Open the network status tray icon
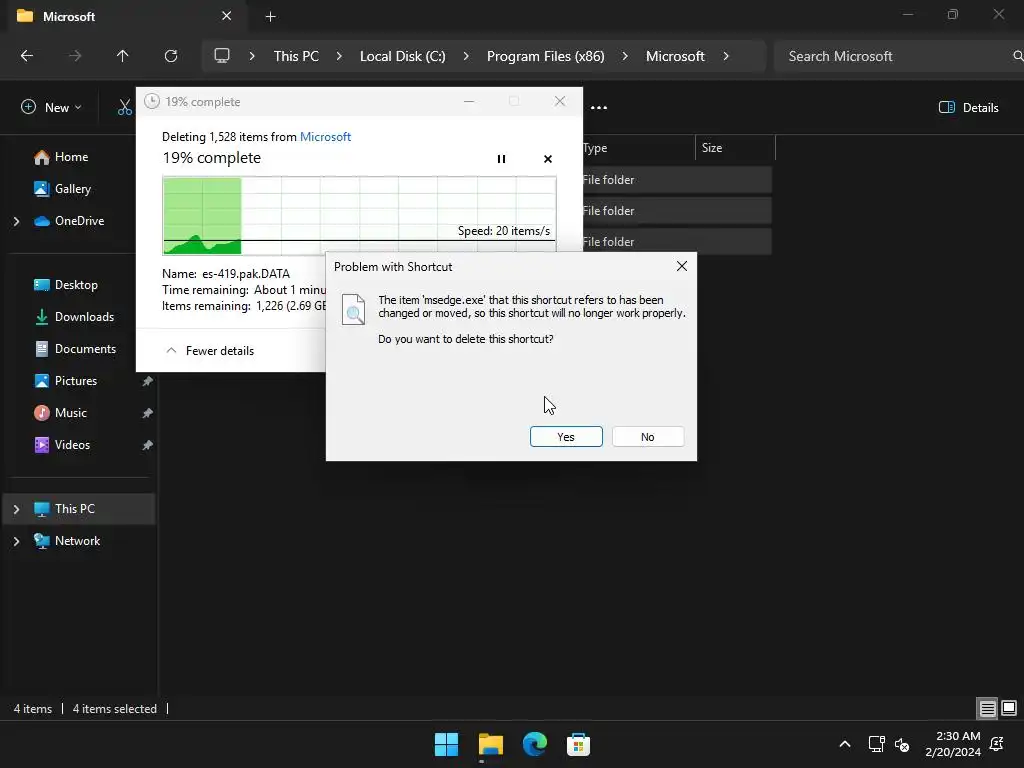The image size is (1024, 768). click(x=876, y=744)
